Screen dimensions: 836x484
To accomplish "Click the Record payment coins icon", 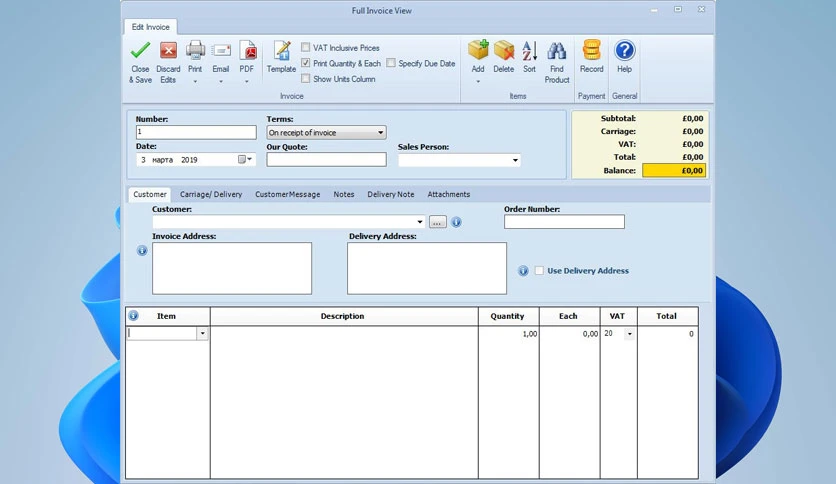I will 592,50.
